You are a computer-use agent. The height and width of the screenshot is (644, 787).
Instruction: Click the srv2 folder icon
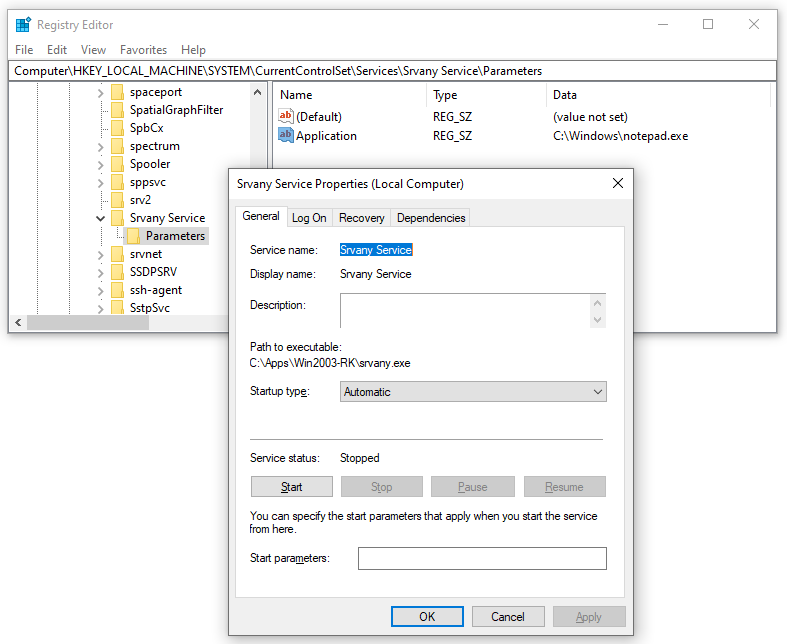click(117, 200)
